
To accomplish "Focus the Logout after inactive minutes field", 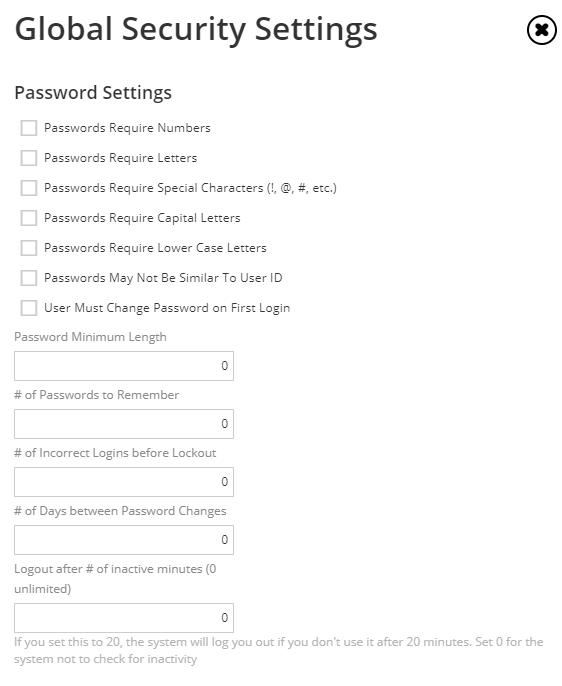I will 124,618.
